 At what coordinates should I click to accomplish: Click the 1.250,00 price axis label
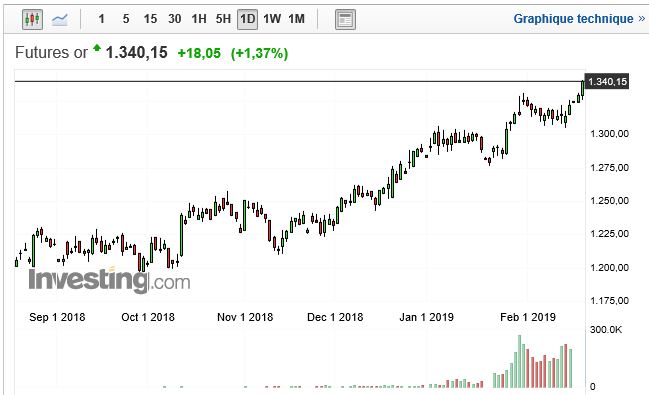pyautogui.click(x=609, y=200)
